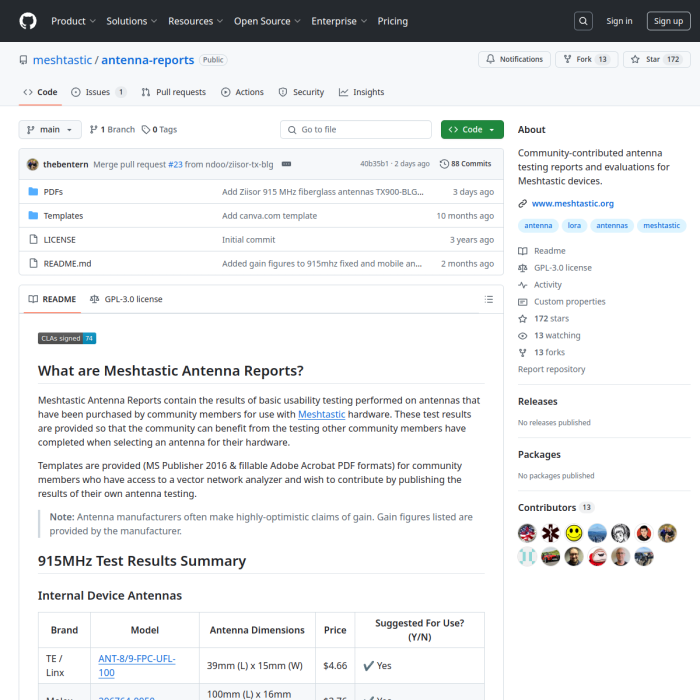This screenshot has width=700, height=700.
Task: Click the yellow smiley contributor avatar
Action: pyautogui.click(x=574, y=533)
